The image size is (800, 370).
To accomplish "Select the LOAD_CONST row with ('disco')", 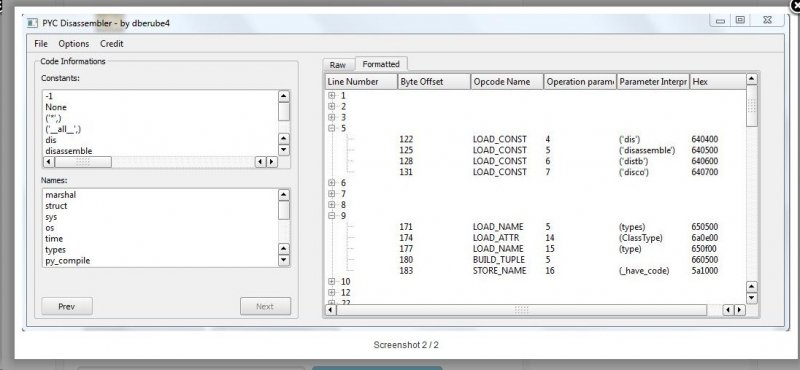I will (536, 172).
